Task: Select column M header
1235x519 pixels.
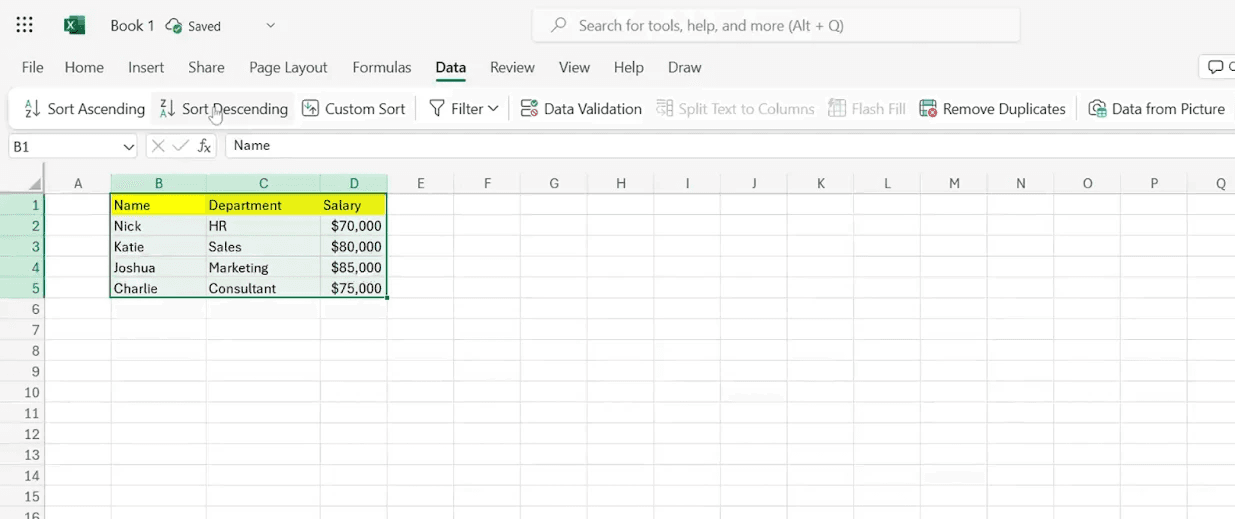Action: point(954,184)
